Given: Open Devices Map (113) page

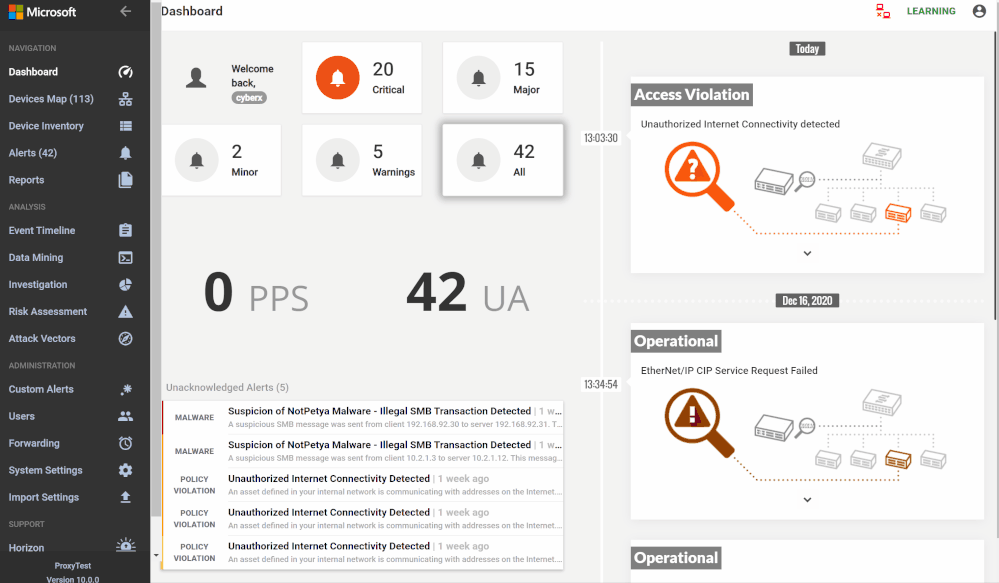Looking at the screenshot, I should click(x=51, y=99).
